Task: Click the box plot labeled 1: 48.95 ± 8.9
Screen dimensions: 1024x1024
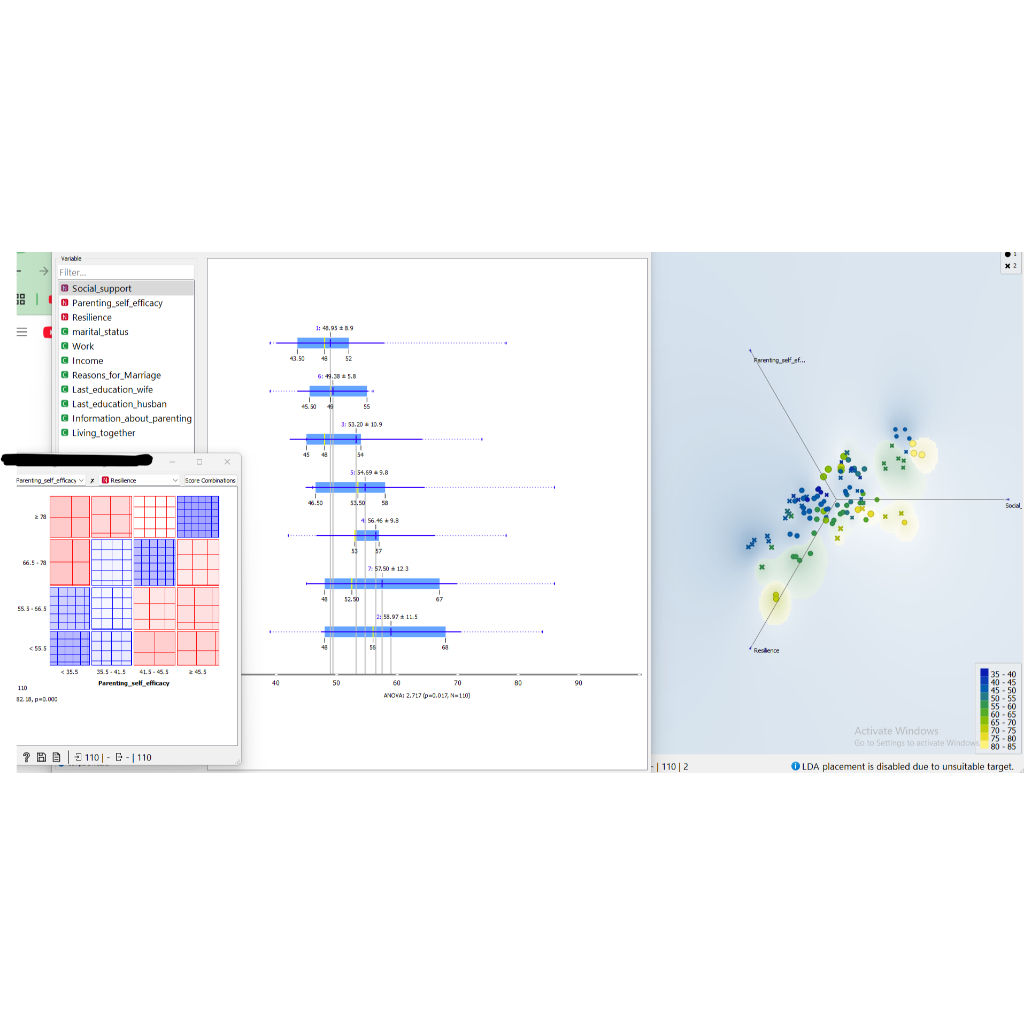Action: 323,343
